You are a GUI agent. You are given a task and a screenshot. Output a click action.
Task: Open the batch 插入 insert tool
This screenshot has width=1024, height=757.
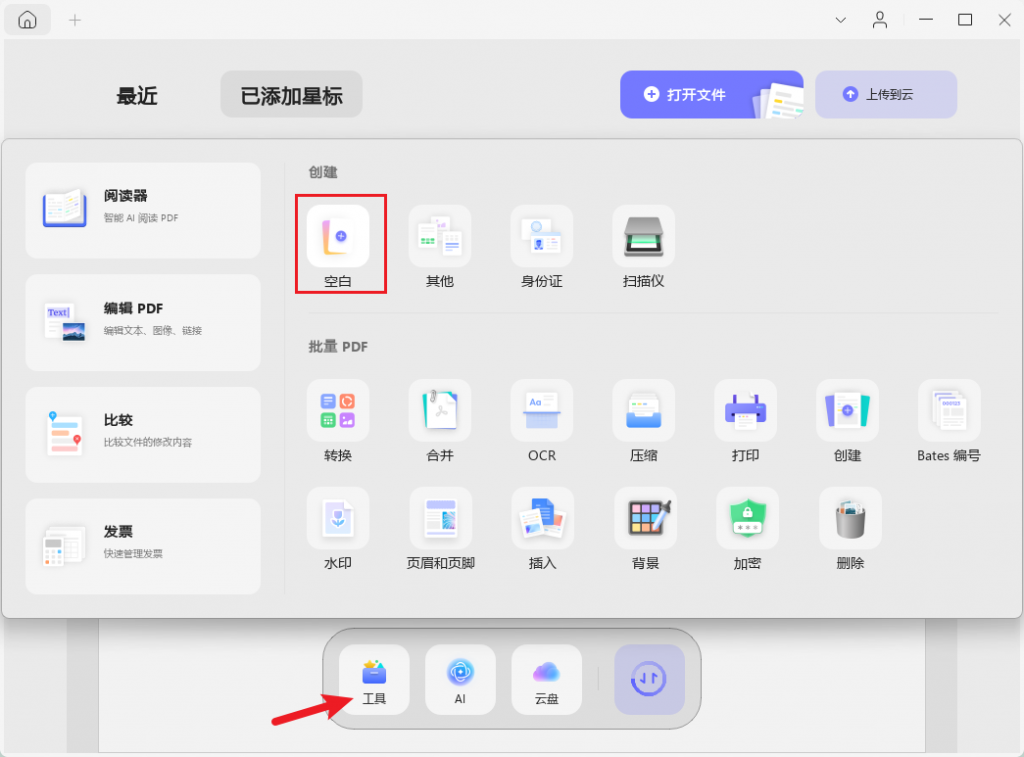pyautogui.click(x=543, y=519)
